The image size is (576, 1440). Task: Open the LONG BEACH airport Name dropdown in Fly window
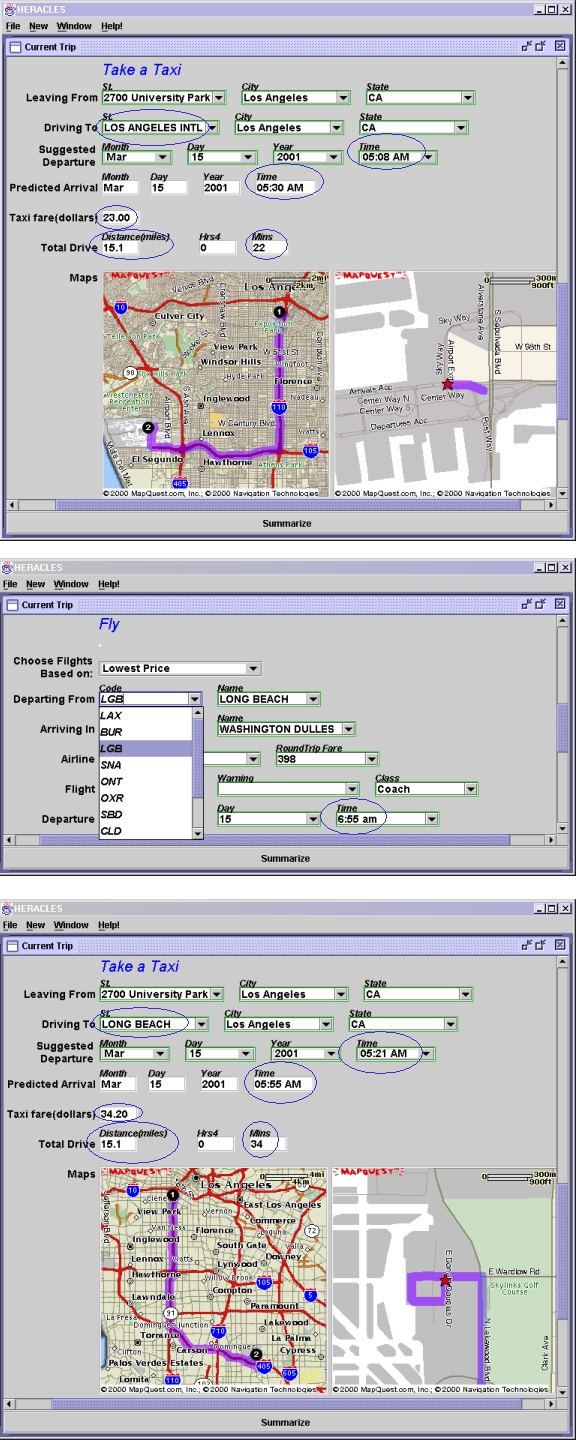[x=313, y=699]
